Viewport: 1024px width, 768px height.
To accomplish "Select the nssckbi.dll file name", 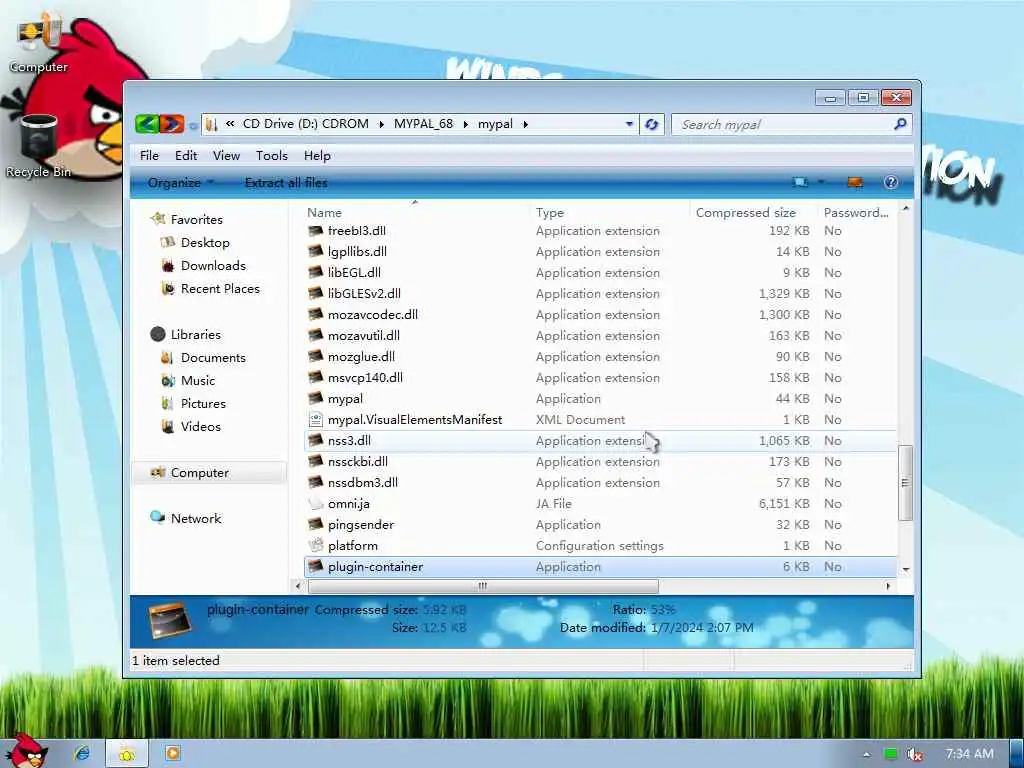I will pyautogui.click(x=358, y=462).
